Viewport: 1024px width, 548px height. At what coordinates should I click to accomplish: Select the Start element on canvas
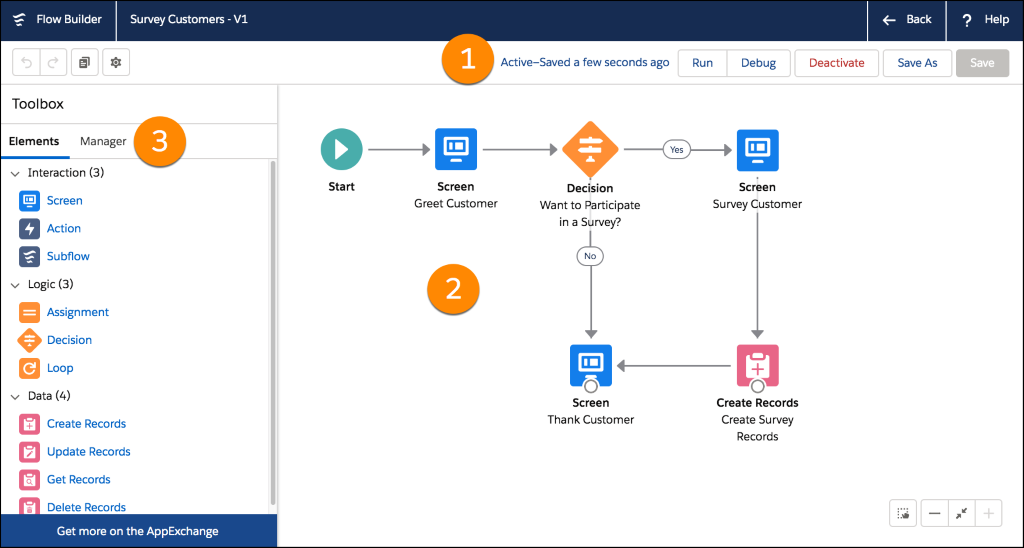[x=341, y=150]
